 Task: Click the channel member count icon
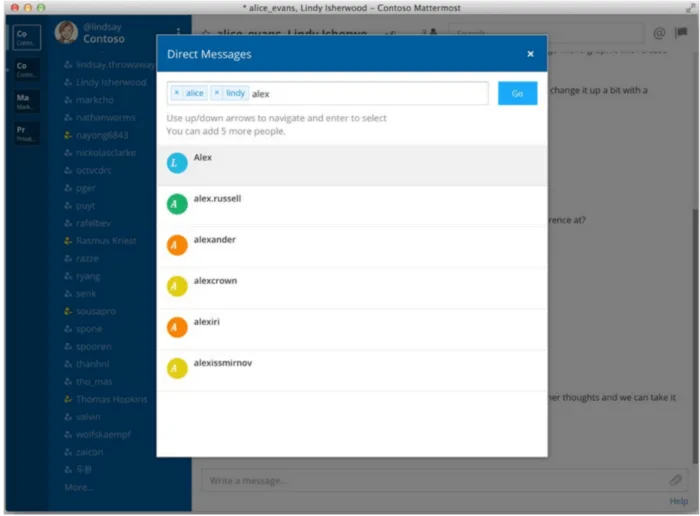coord(429,32)
